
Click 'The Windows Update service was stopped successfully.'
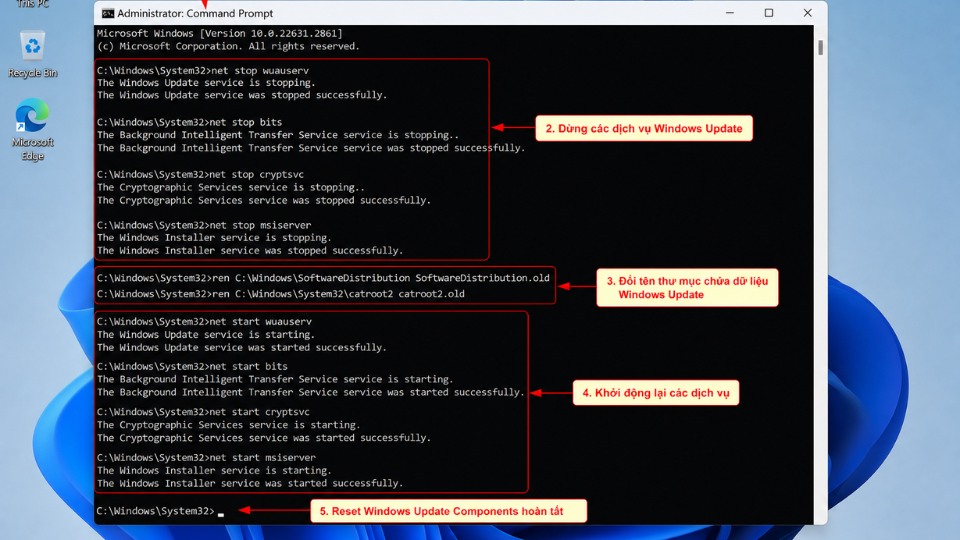click(242, 96)
